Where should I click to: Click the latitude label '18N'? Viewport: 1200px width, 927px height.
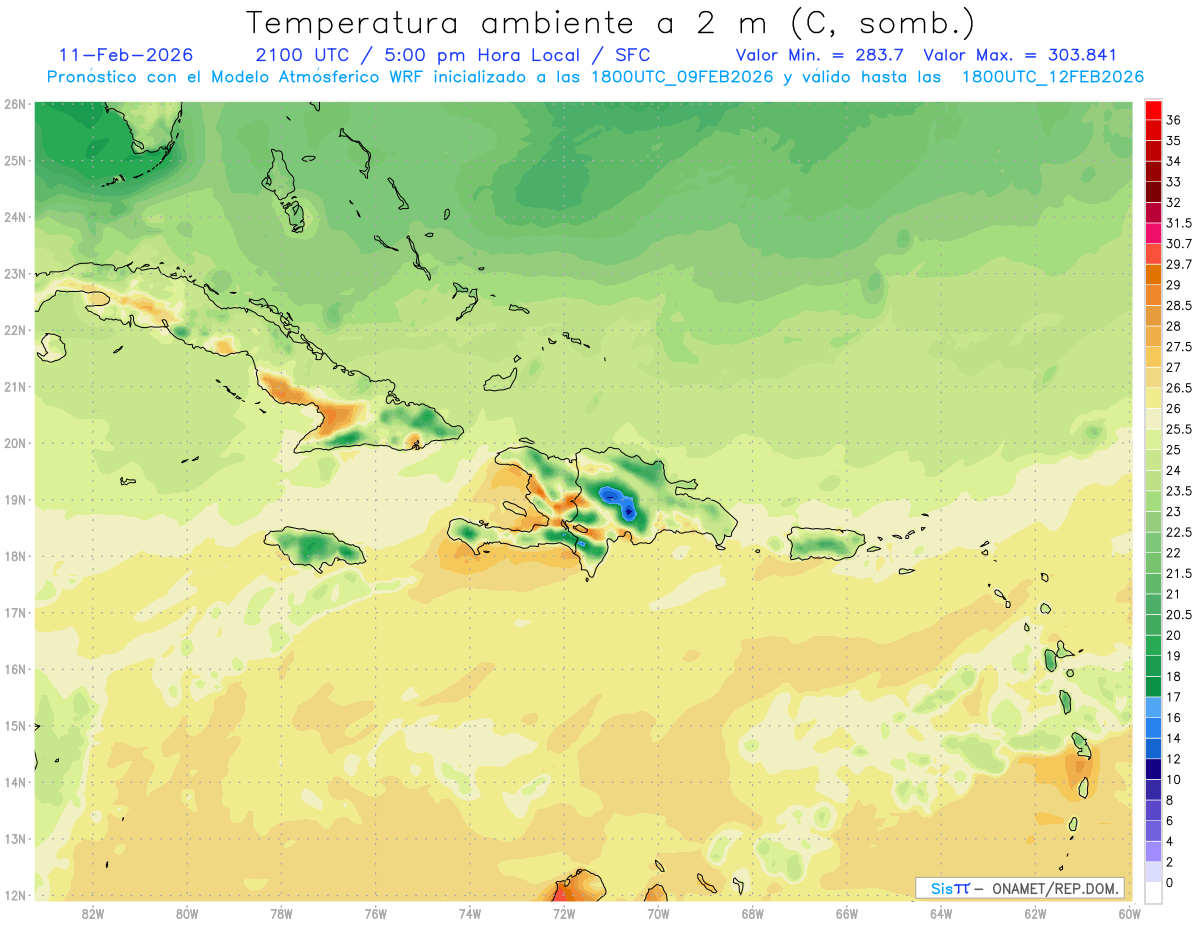pos(15,556)
